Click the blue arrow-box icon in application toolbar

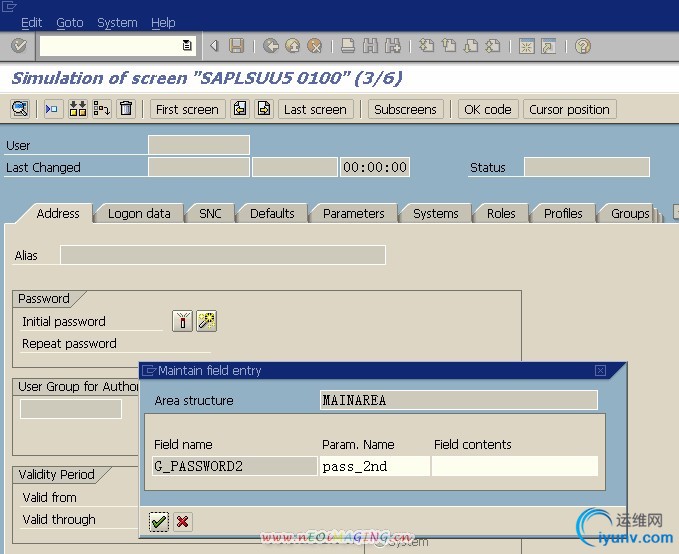52,109
